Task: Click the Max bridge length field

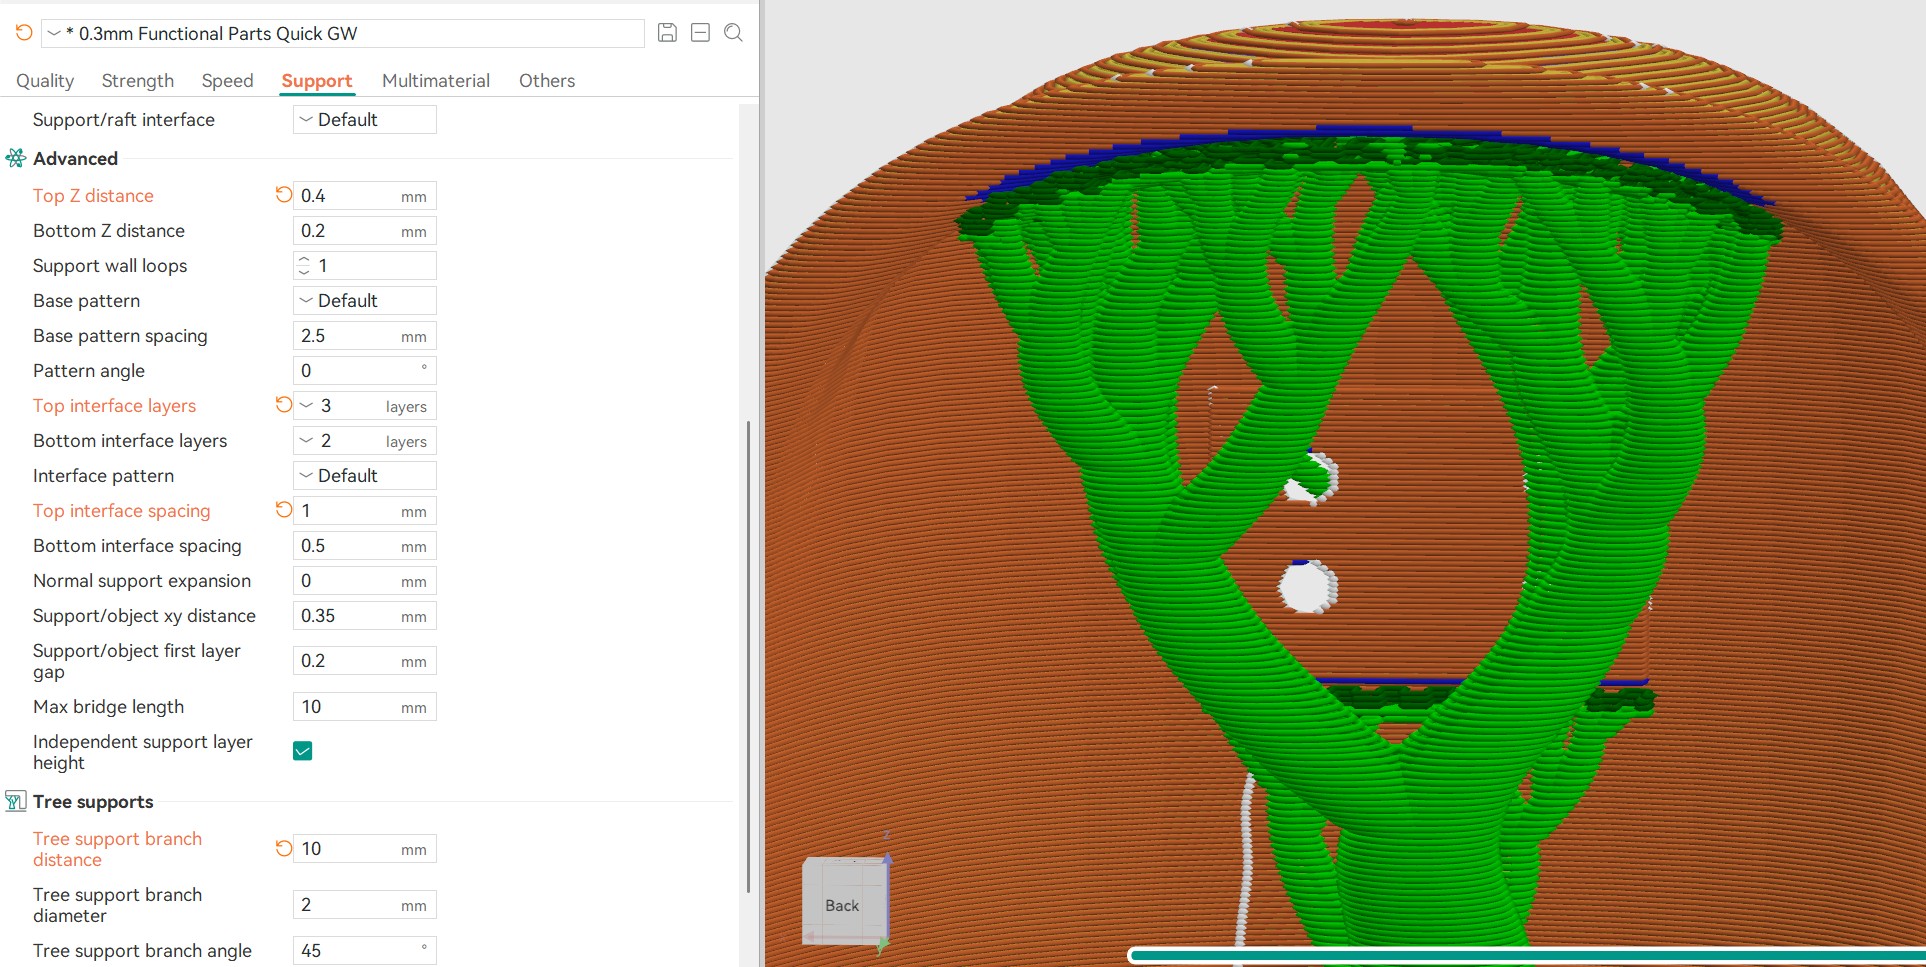Action: 348,707
